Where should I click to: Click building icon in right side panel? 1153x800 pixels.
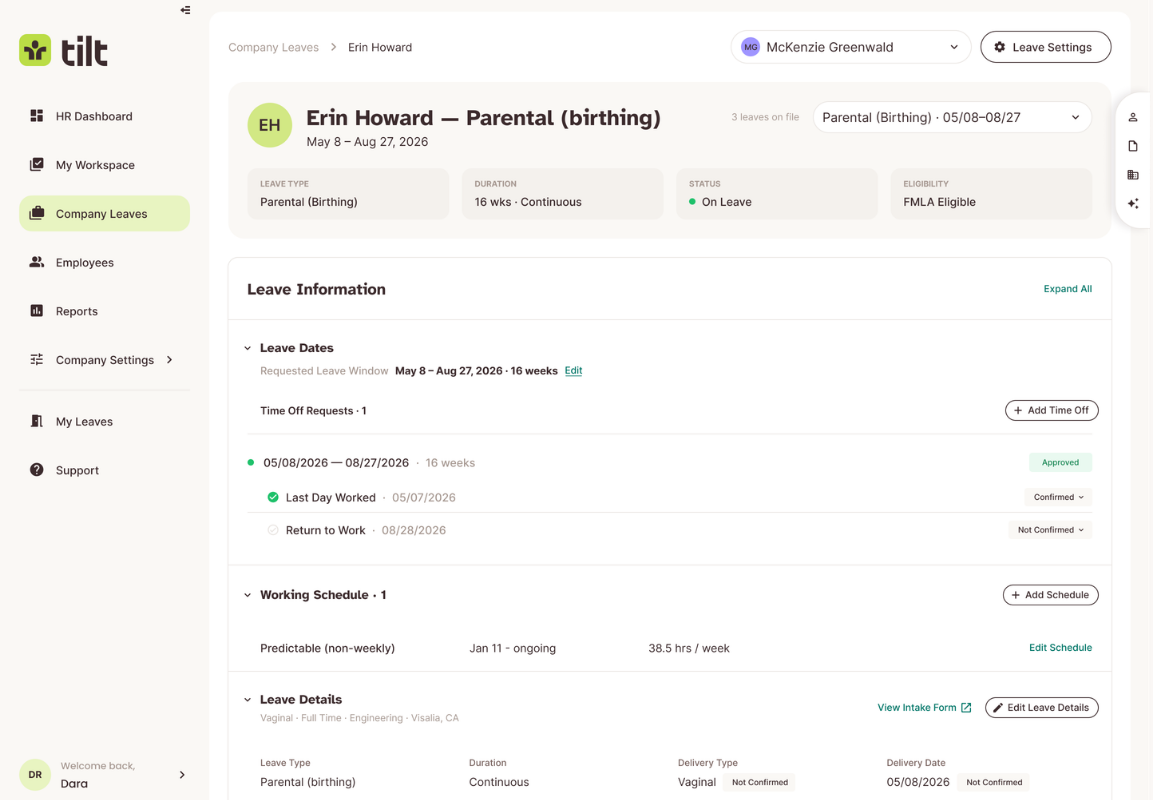(1133, 174)
